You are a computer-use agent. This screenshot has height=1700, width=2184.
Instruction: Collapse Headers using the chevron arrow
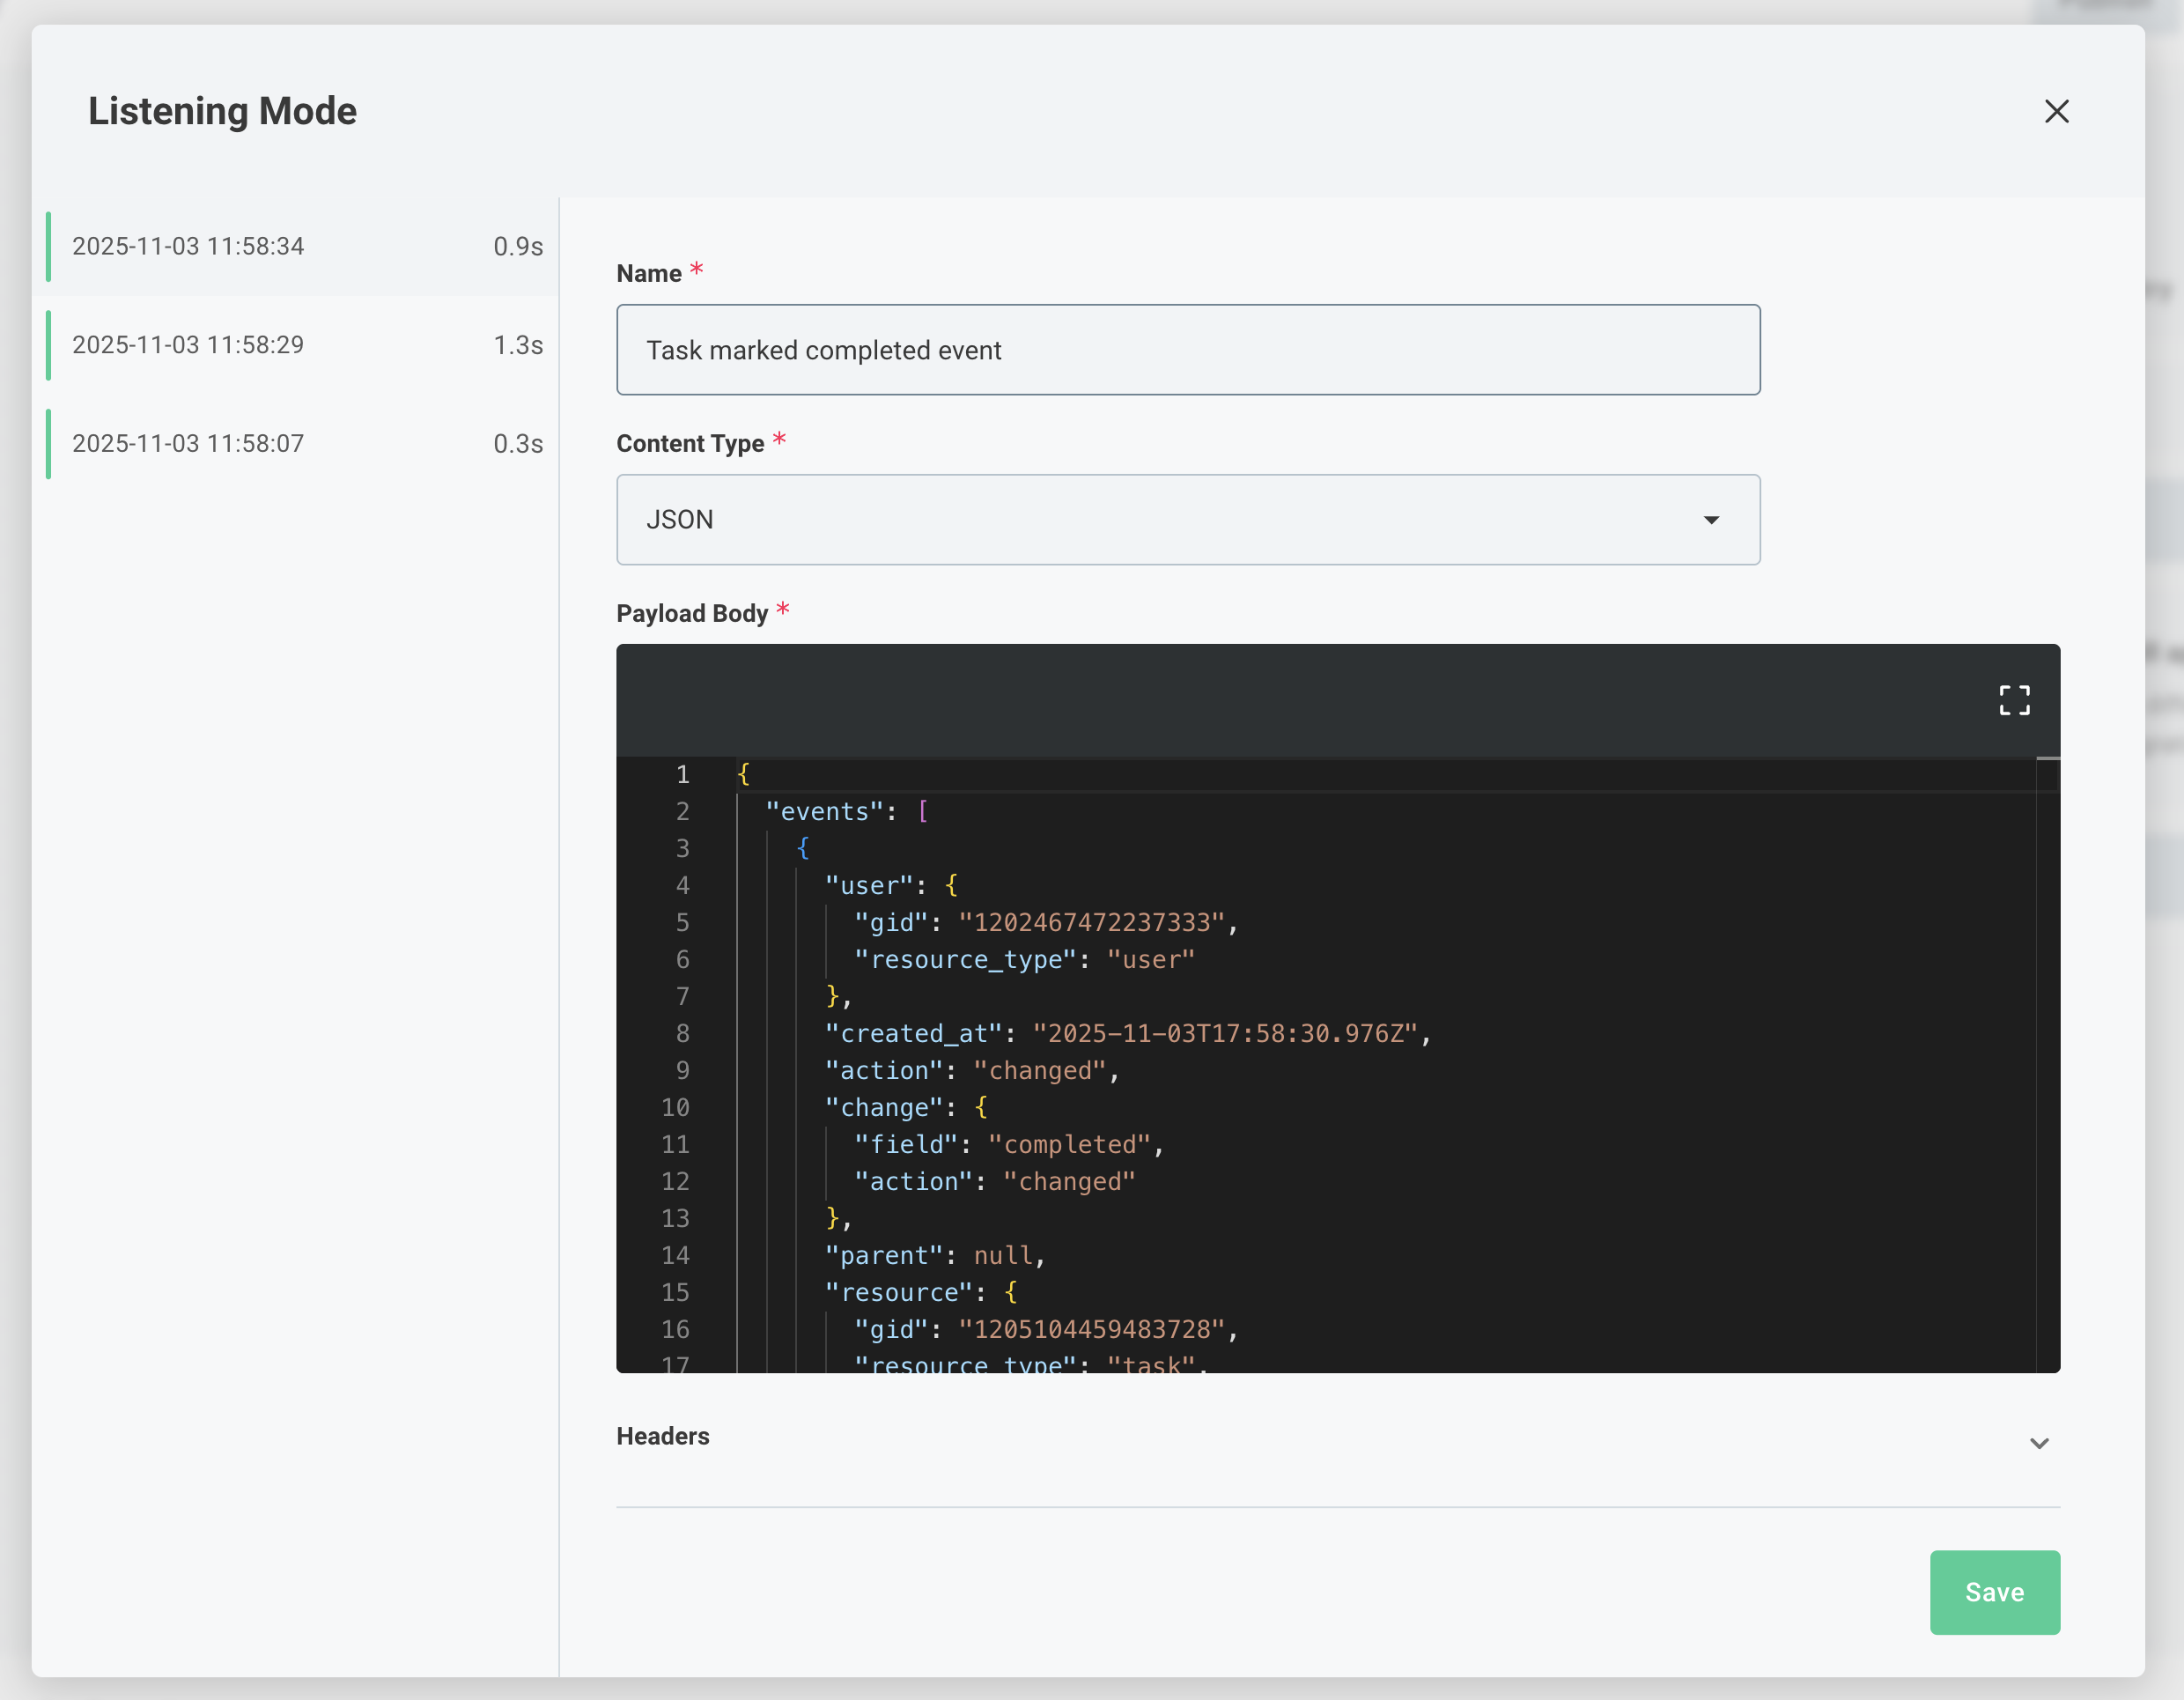pos(2040,1443)
